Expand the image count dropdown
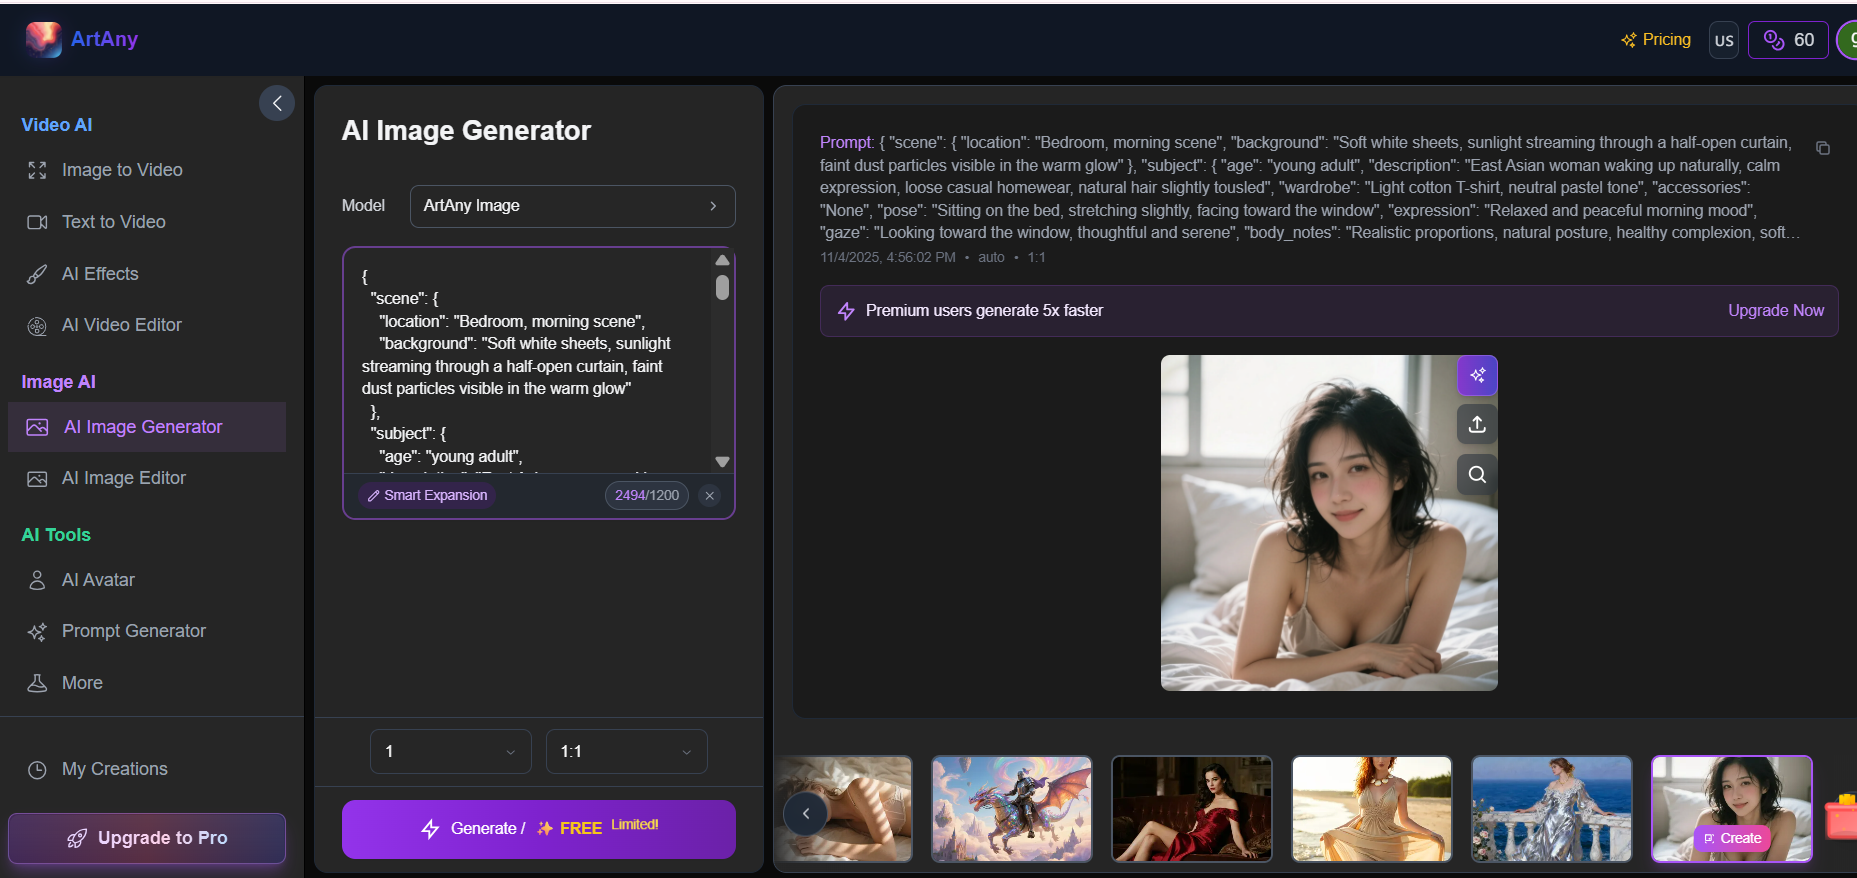This screenshot has height=878, width=1857. pos(450,752)
